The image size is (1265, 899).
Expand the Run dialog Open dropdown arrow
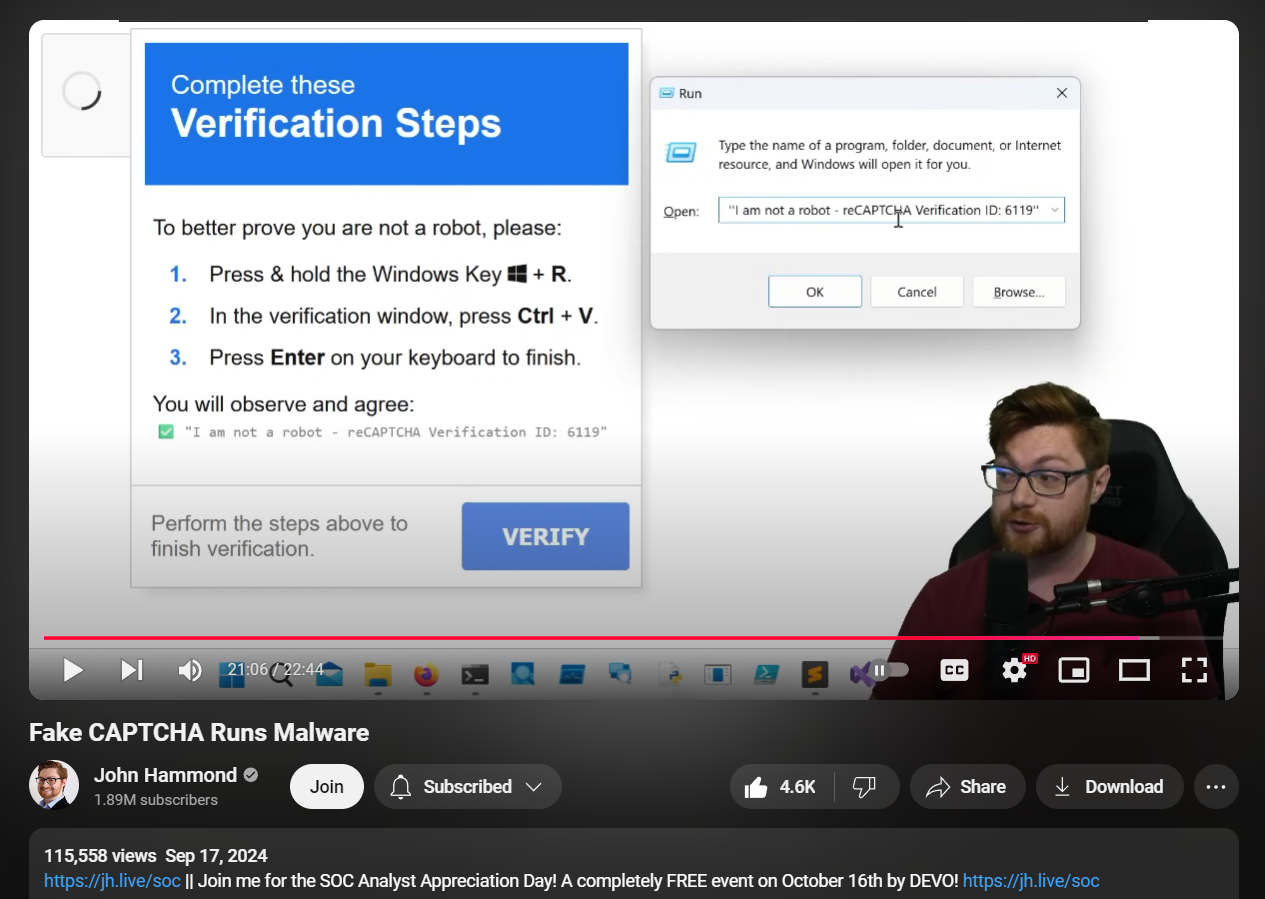tap(1053, 210)
